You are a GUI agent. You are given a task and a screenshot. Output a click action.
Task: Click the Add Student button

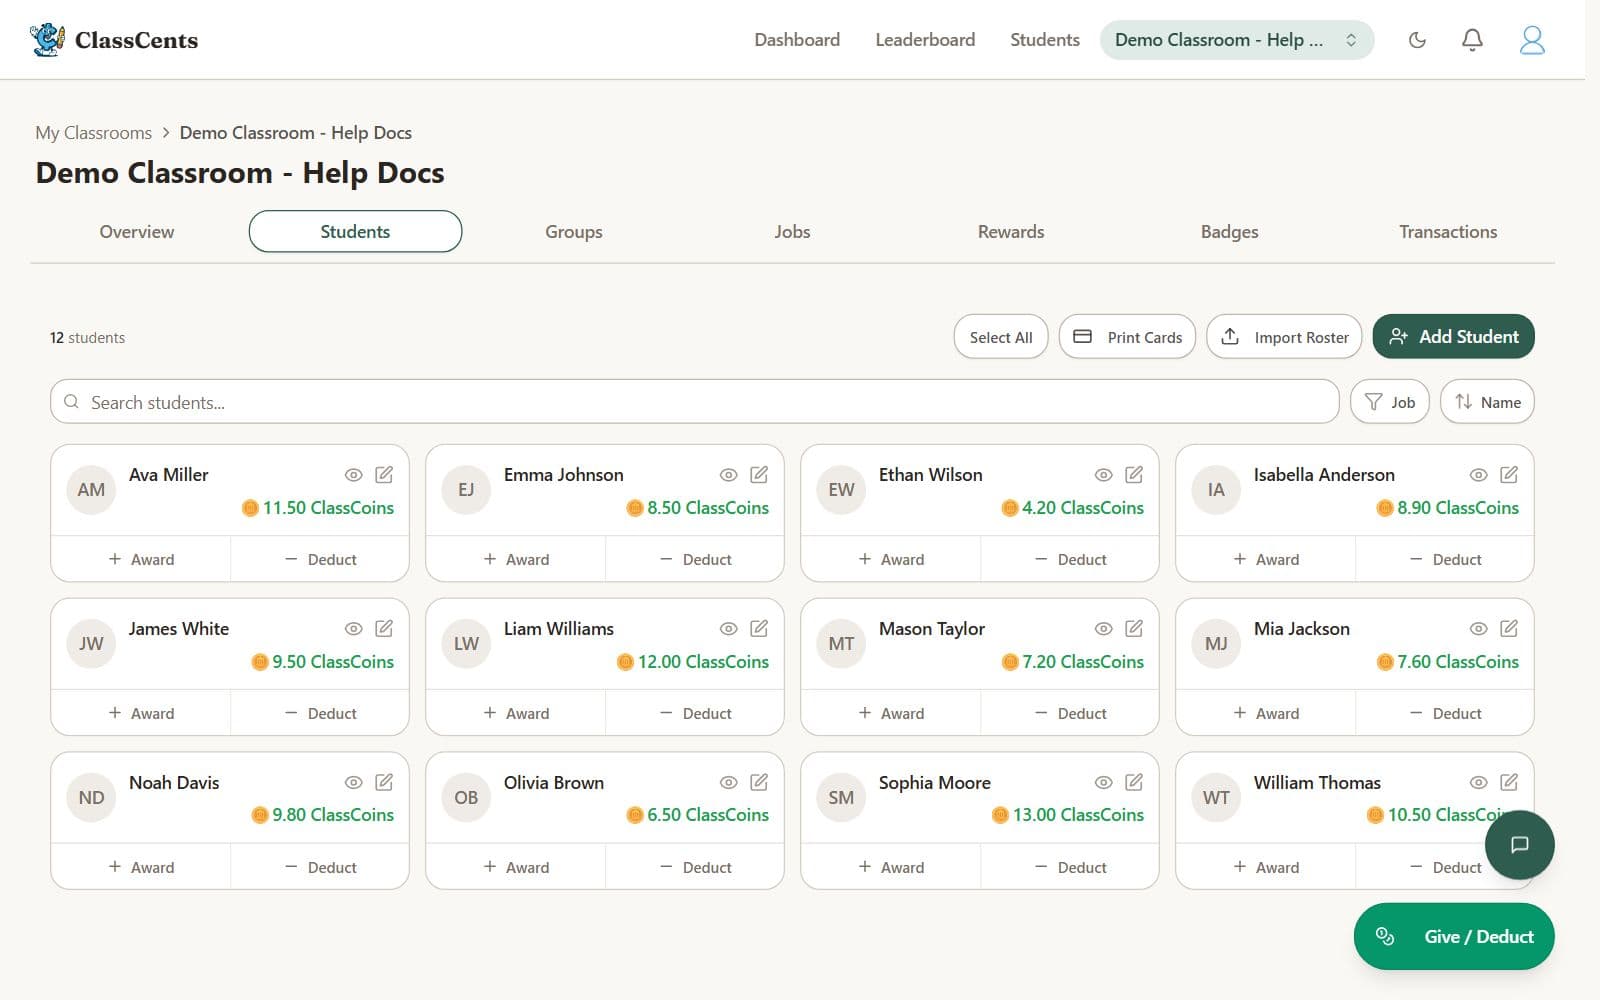pos(1453,337)
